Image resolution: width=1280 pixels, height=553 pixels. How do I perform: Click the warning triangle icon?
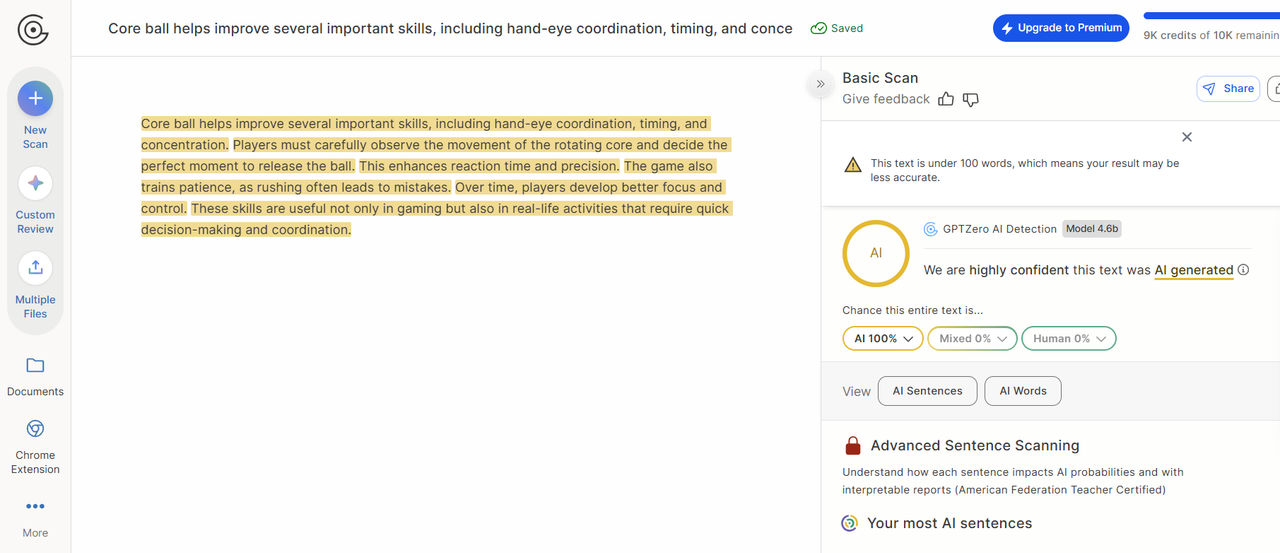point(853,165)
